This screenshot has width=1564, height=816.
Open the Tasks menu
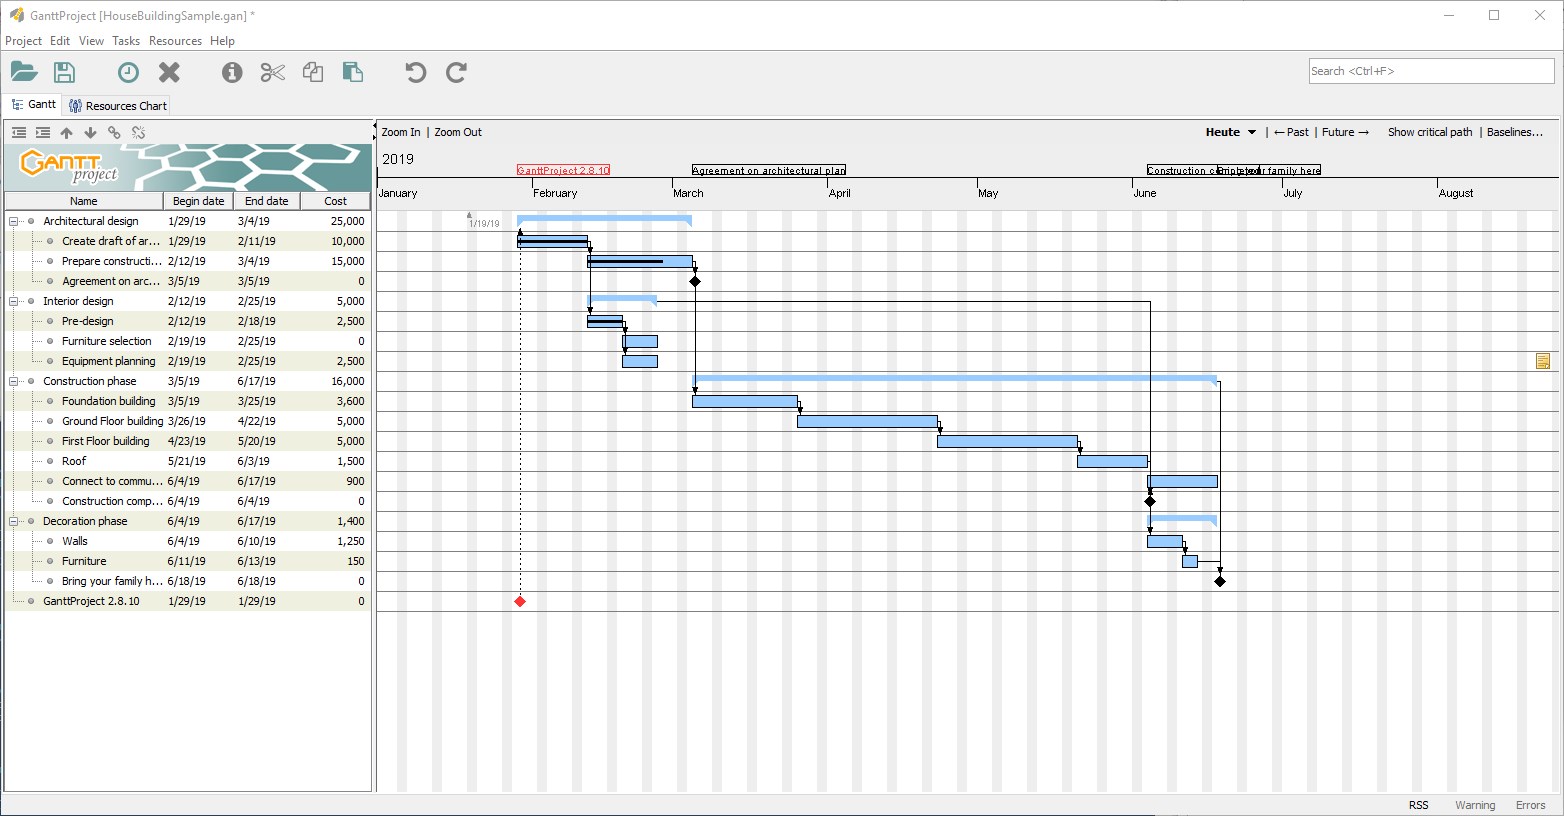coord(126,41)
